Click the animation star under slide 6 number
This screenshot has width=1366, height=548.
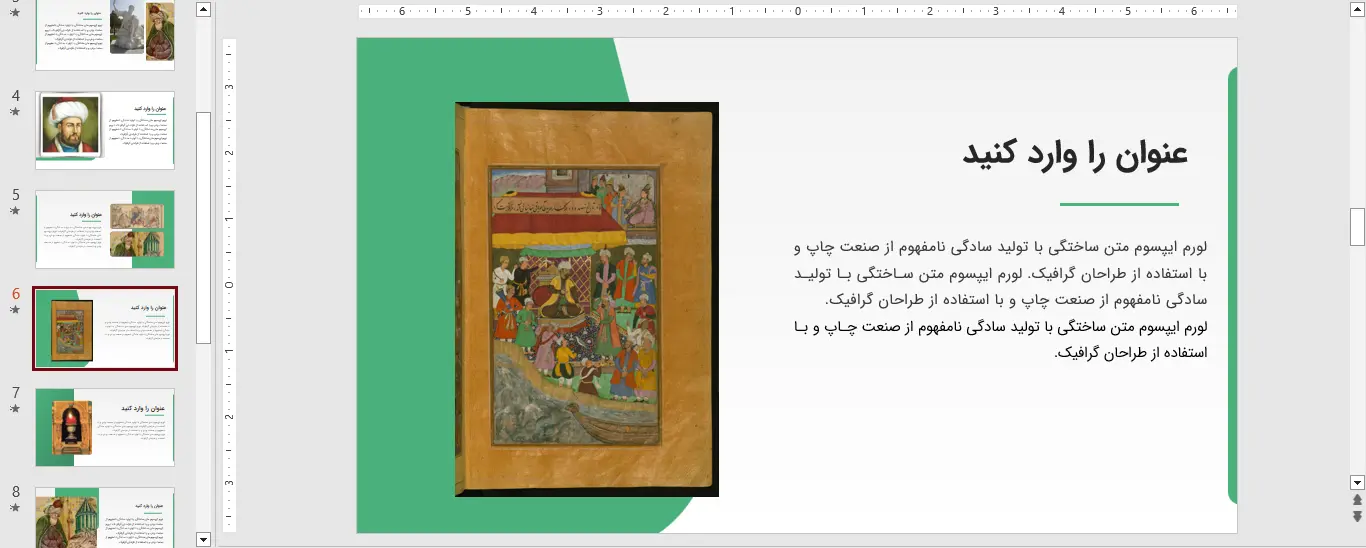[15, 310]
